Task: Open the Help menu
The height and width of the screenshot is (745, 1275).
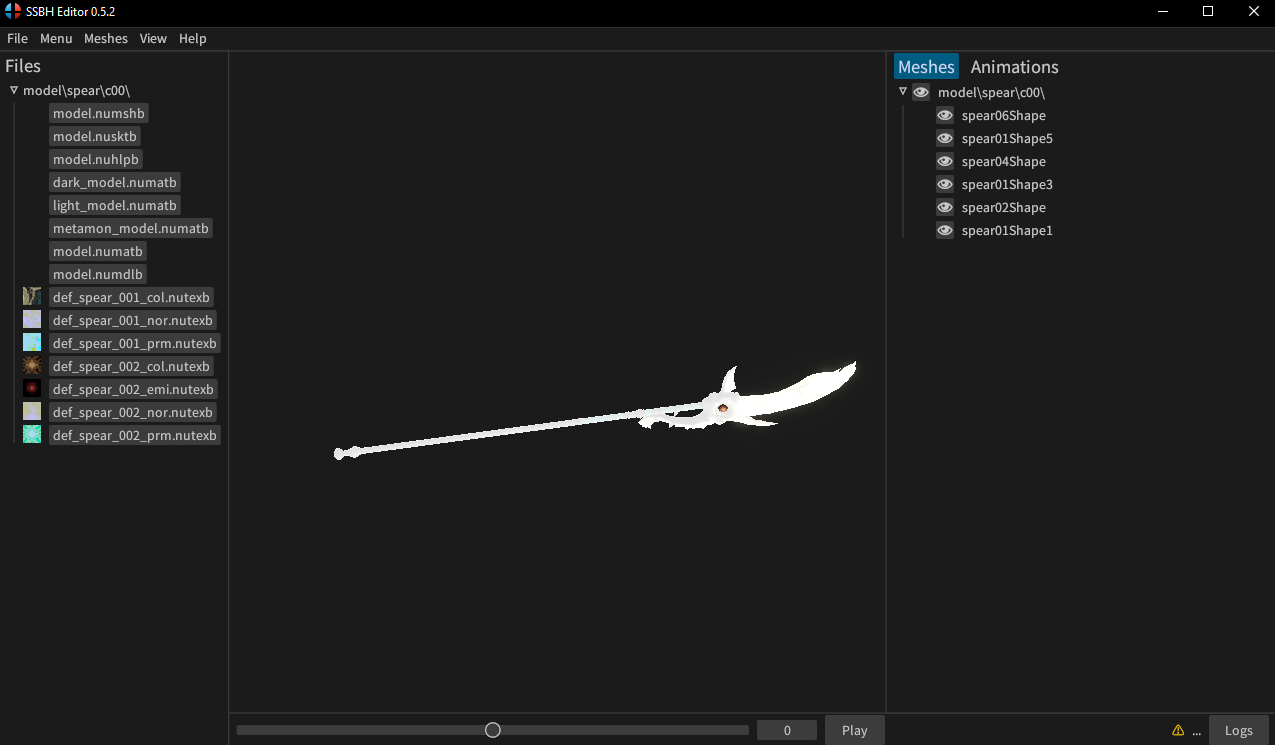Action: coord(193,38)
